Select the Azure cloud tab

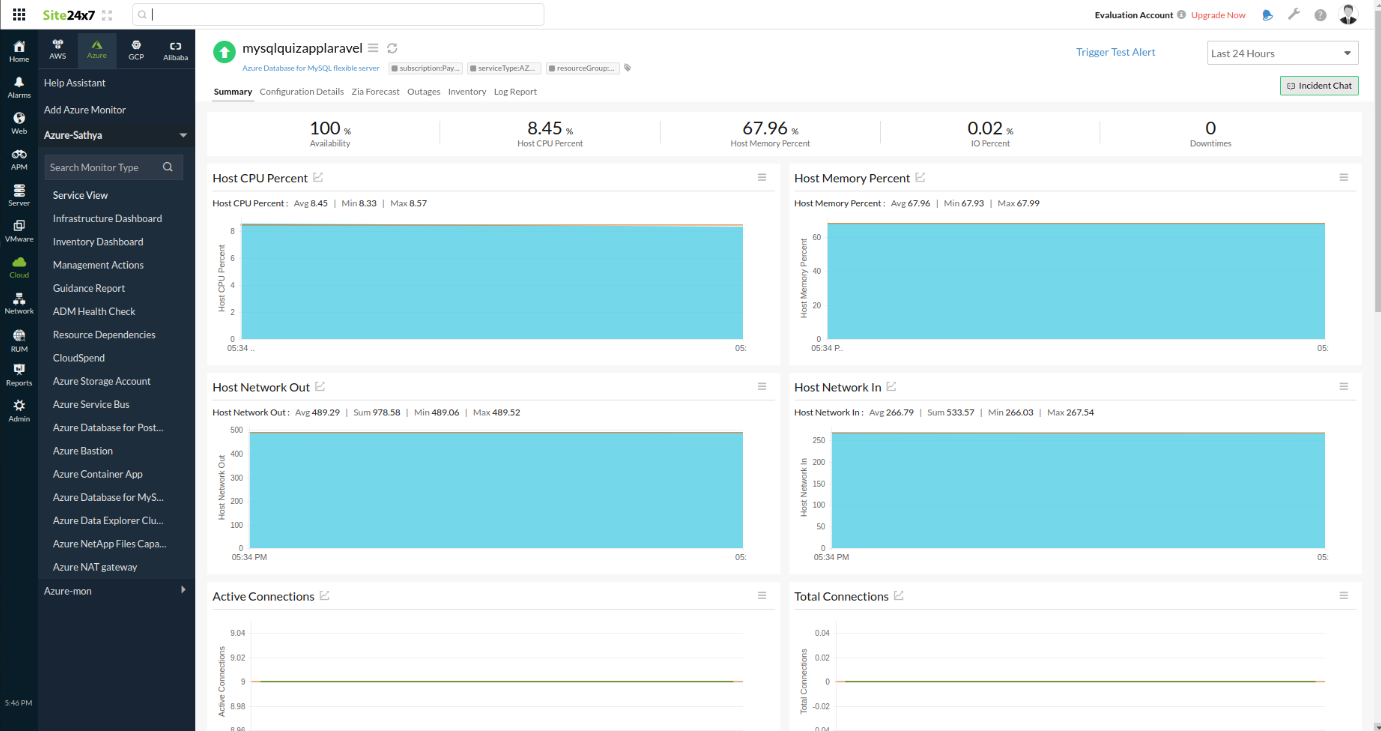pos(97,50)
